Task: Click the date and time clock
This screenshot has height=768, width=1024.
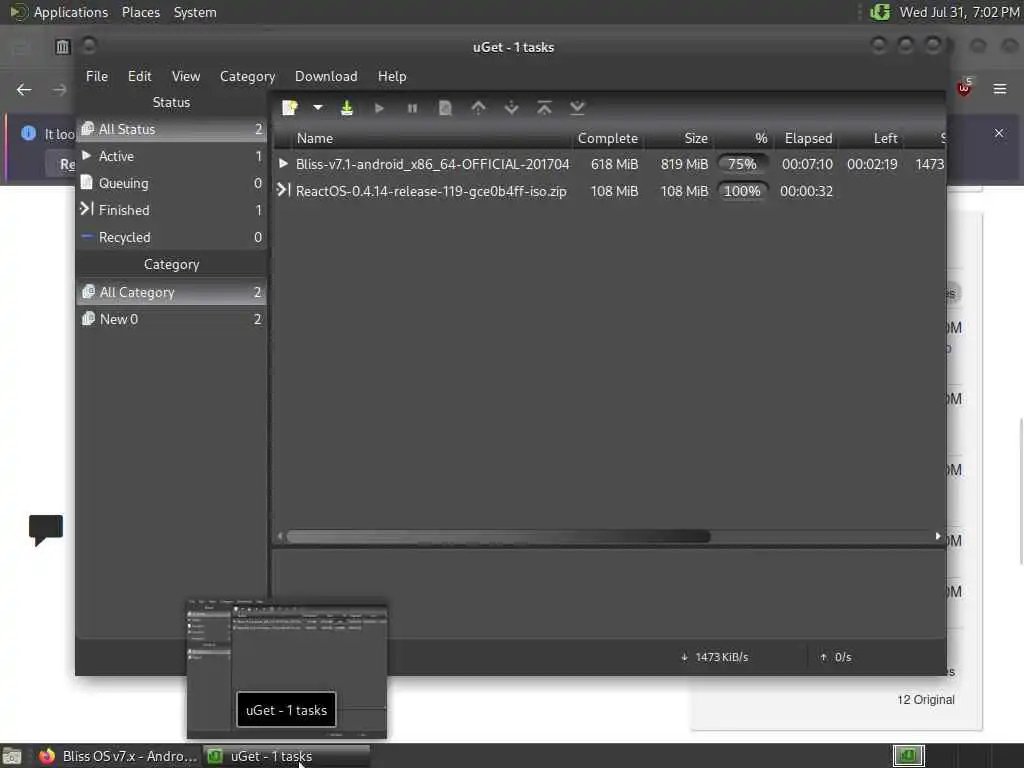Action: [x=959, y=12]
